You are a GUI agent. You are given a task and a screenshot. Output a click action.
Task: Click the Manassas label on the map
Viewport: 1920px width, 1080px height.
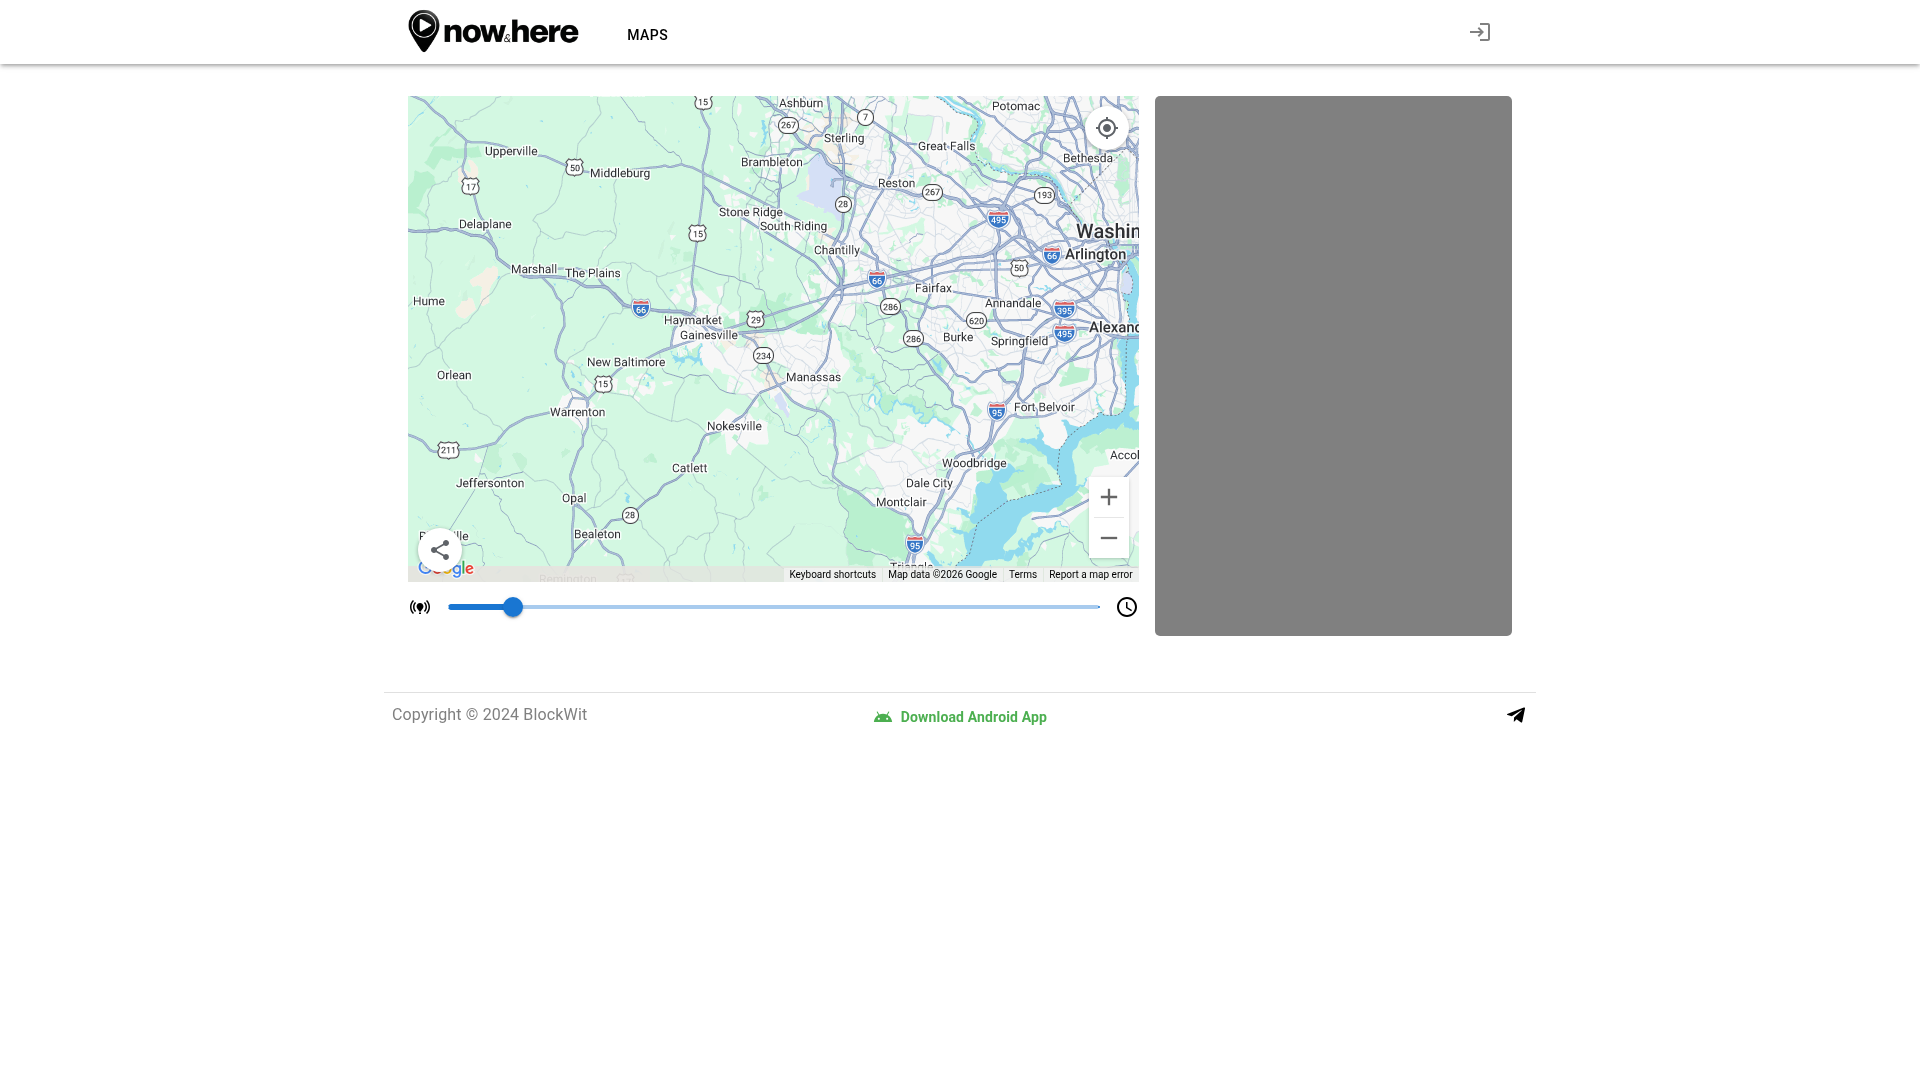813,377
